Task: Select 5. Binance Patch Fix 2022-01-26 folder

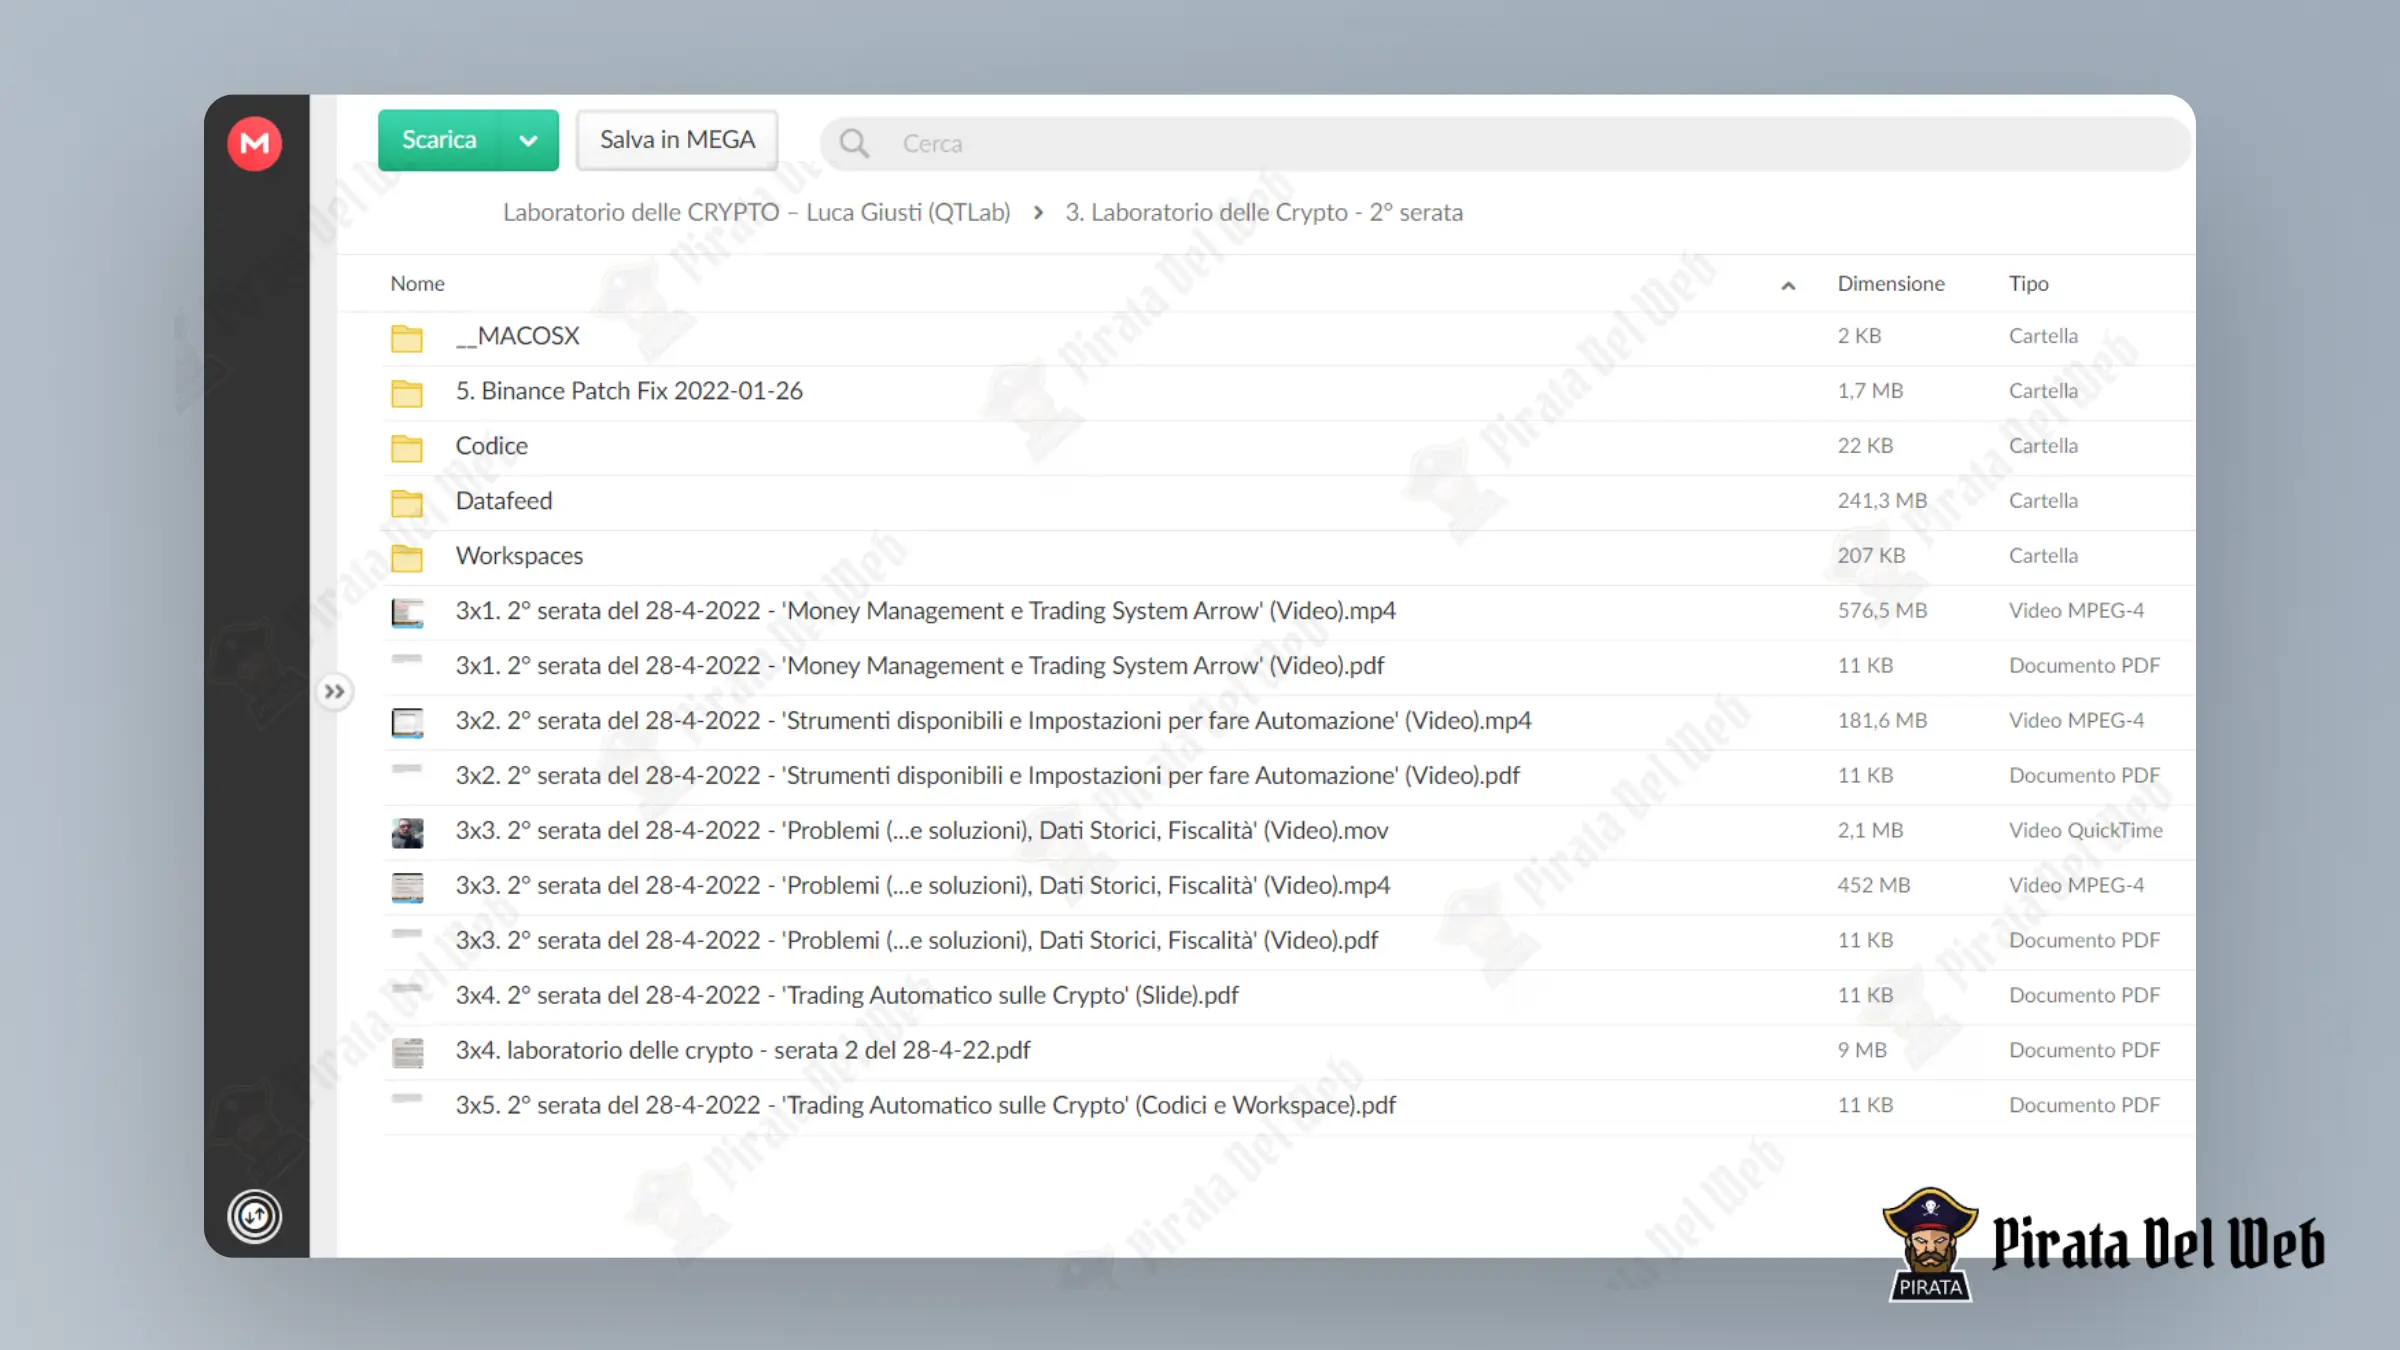Action: click(x=629, y=391)
